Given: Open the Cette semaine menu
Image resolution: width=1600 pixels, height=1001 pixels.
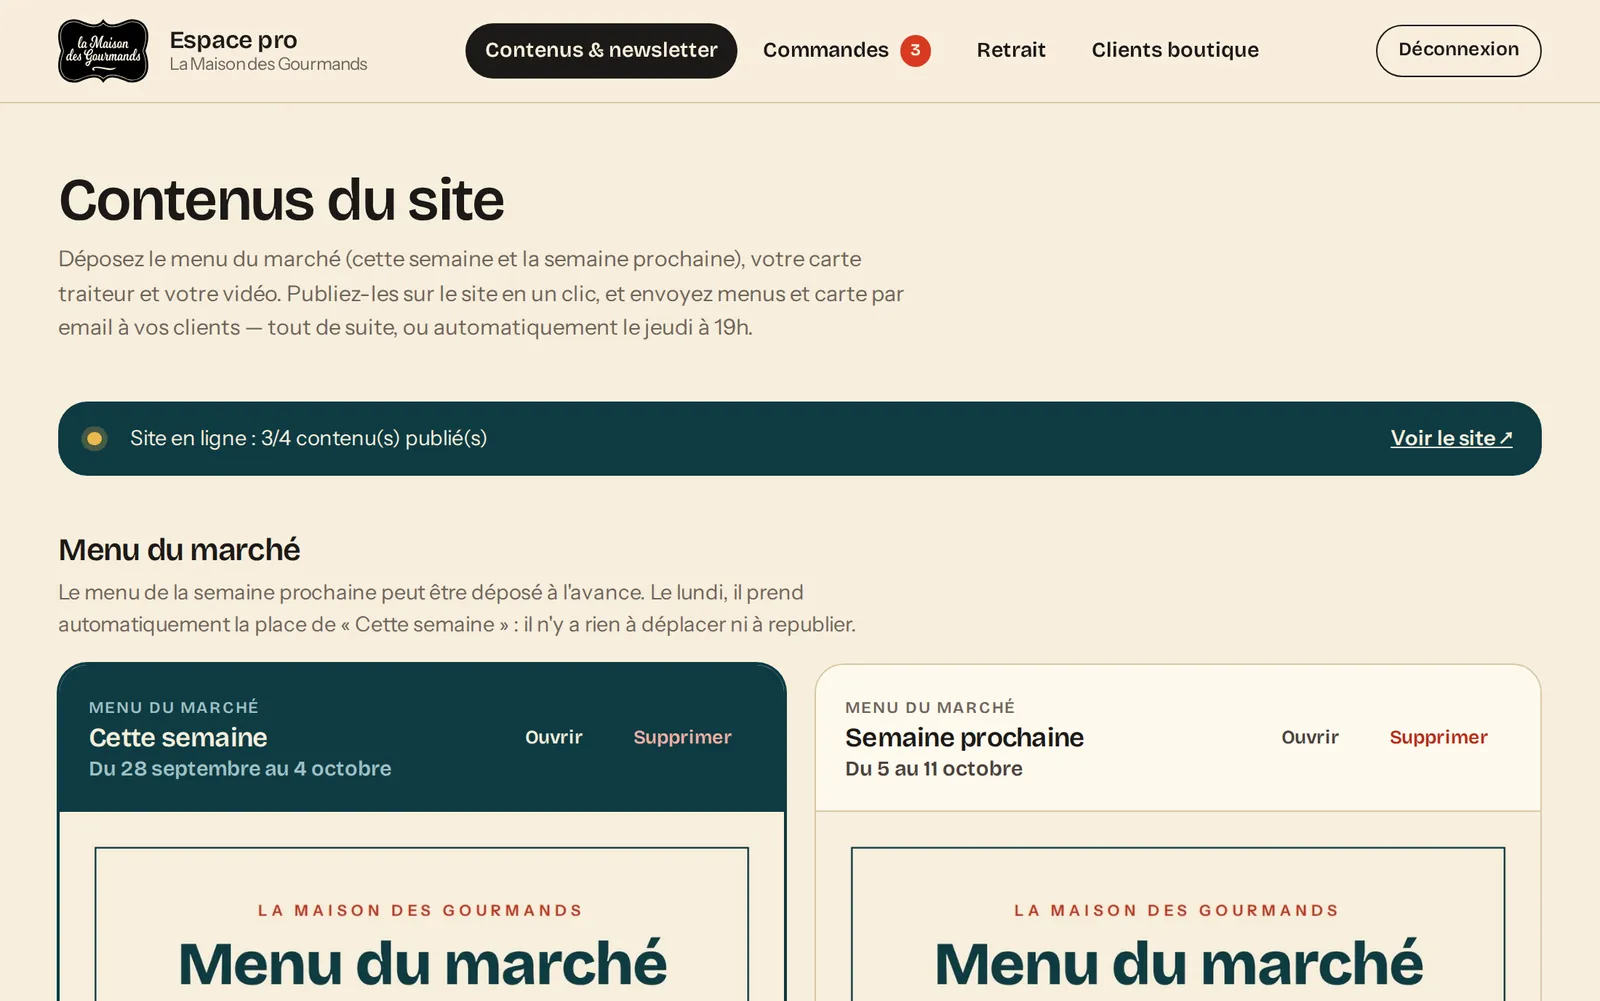Looking at the screenshot, I should click(x=554, y=737).
